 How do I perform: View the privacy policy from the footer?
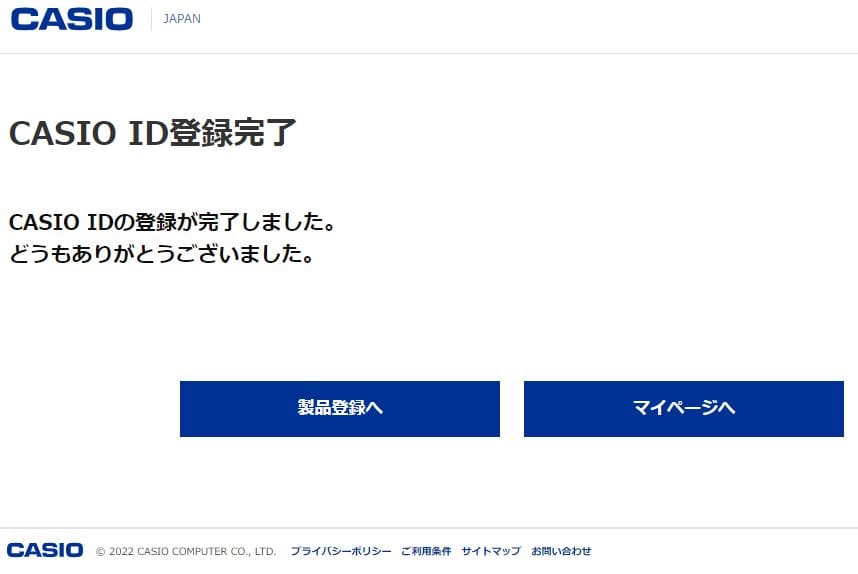pos(341,551)
